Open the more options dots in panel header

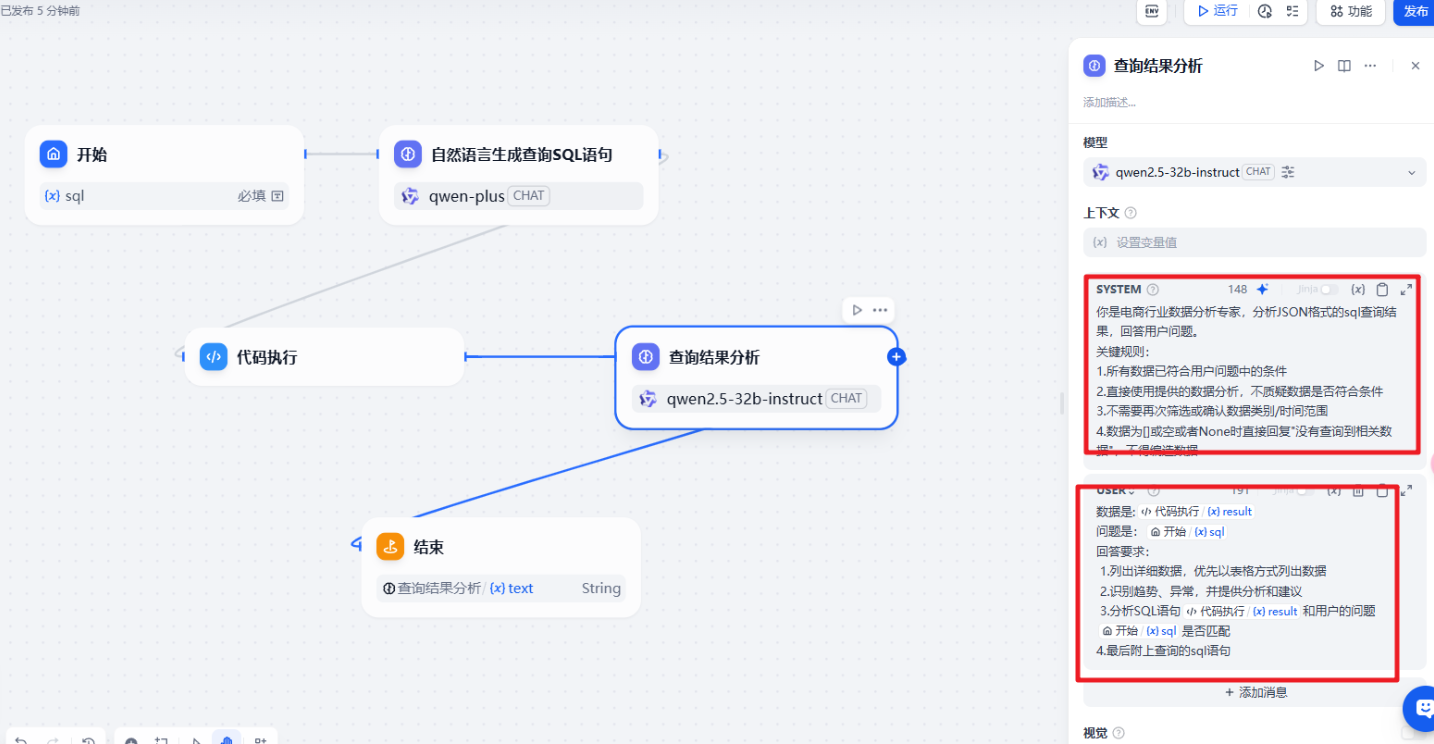coord(1371,66)
